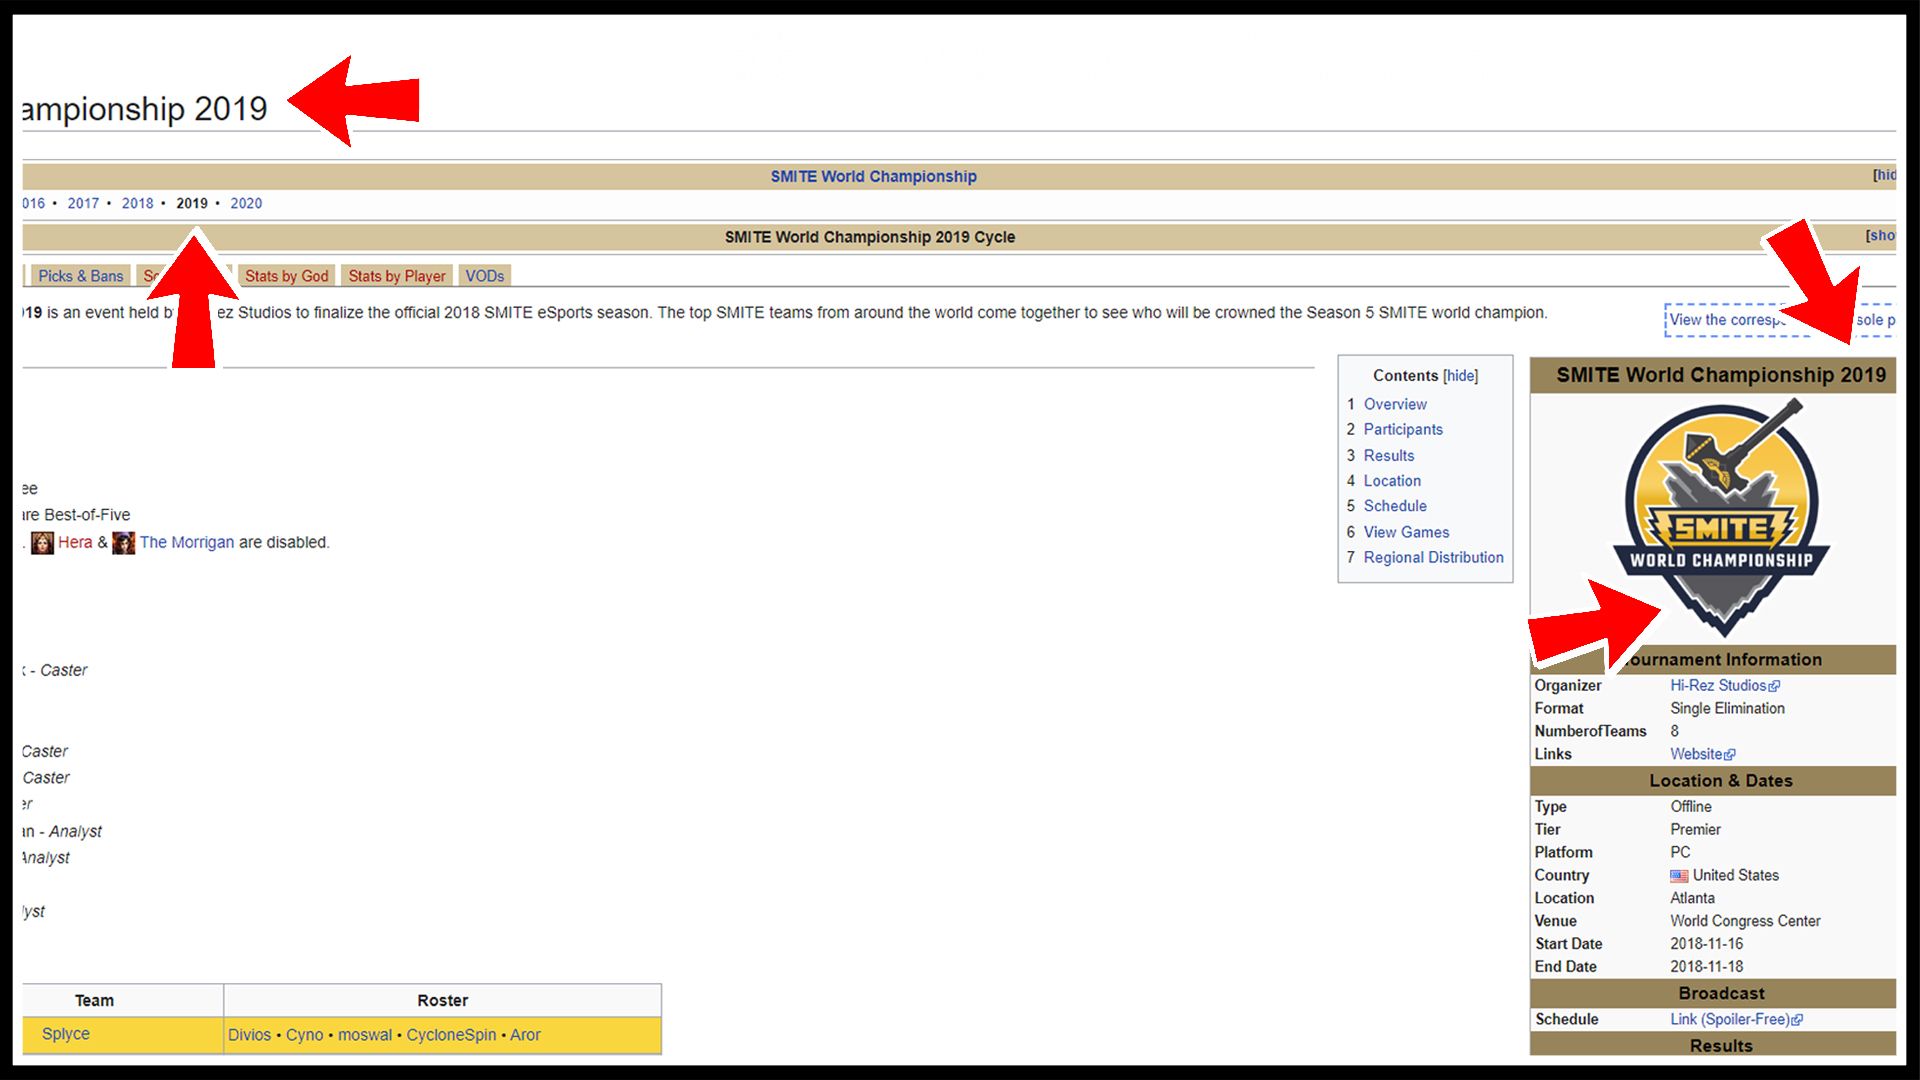
Task: Open the Splyce team link
Action: pyautogui.click(x=66, y=1034)
